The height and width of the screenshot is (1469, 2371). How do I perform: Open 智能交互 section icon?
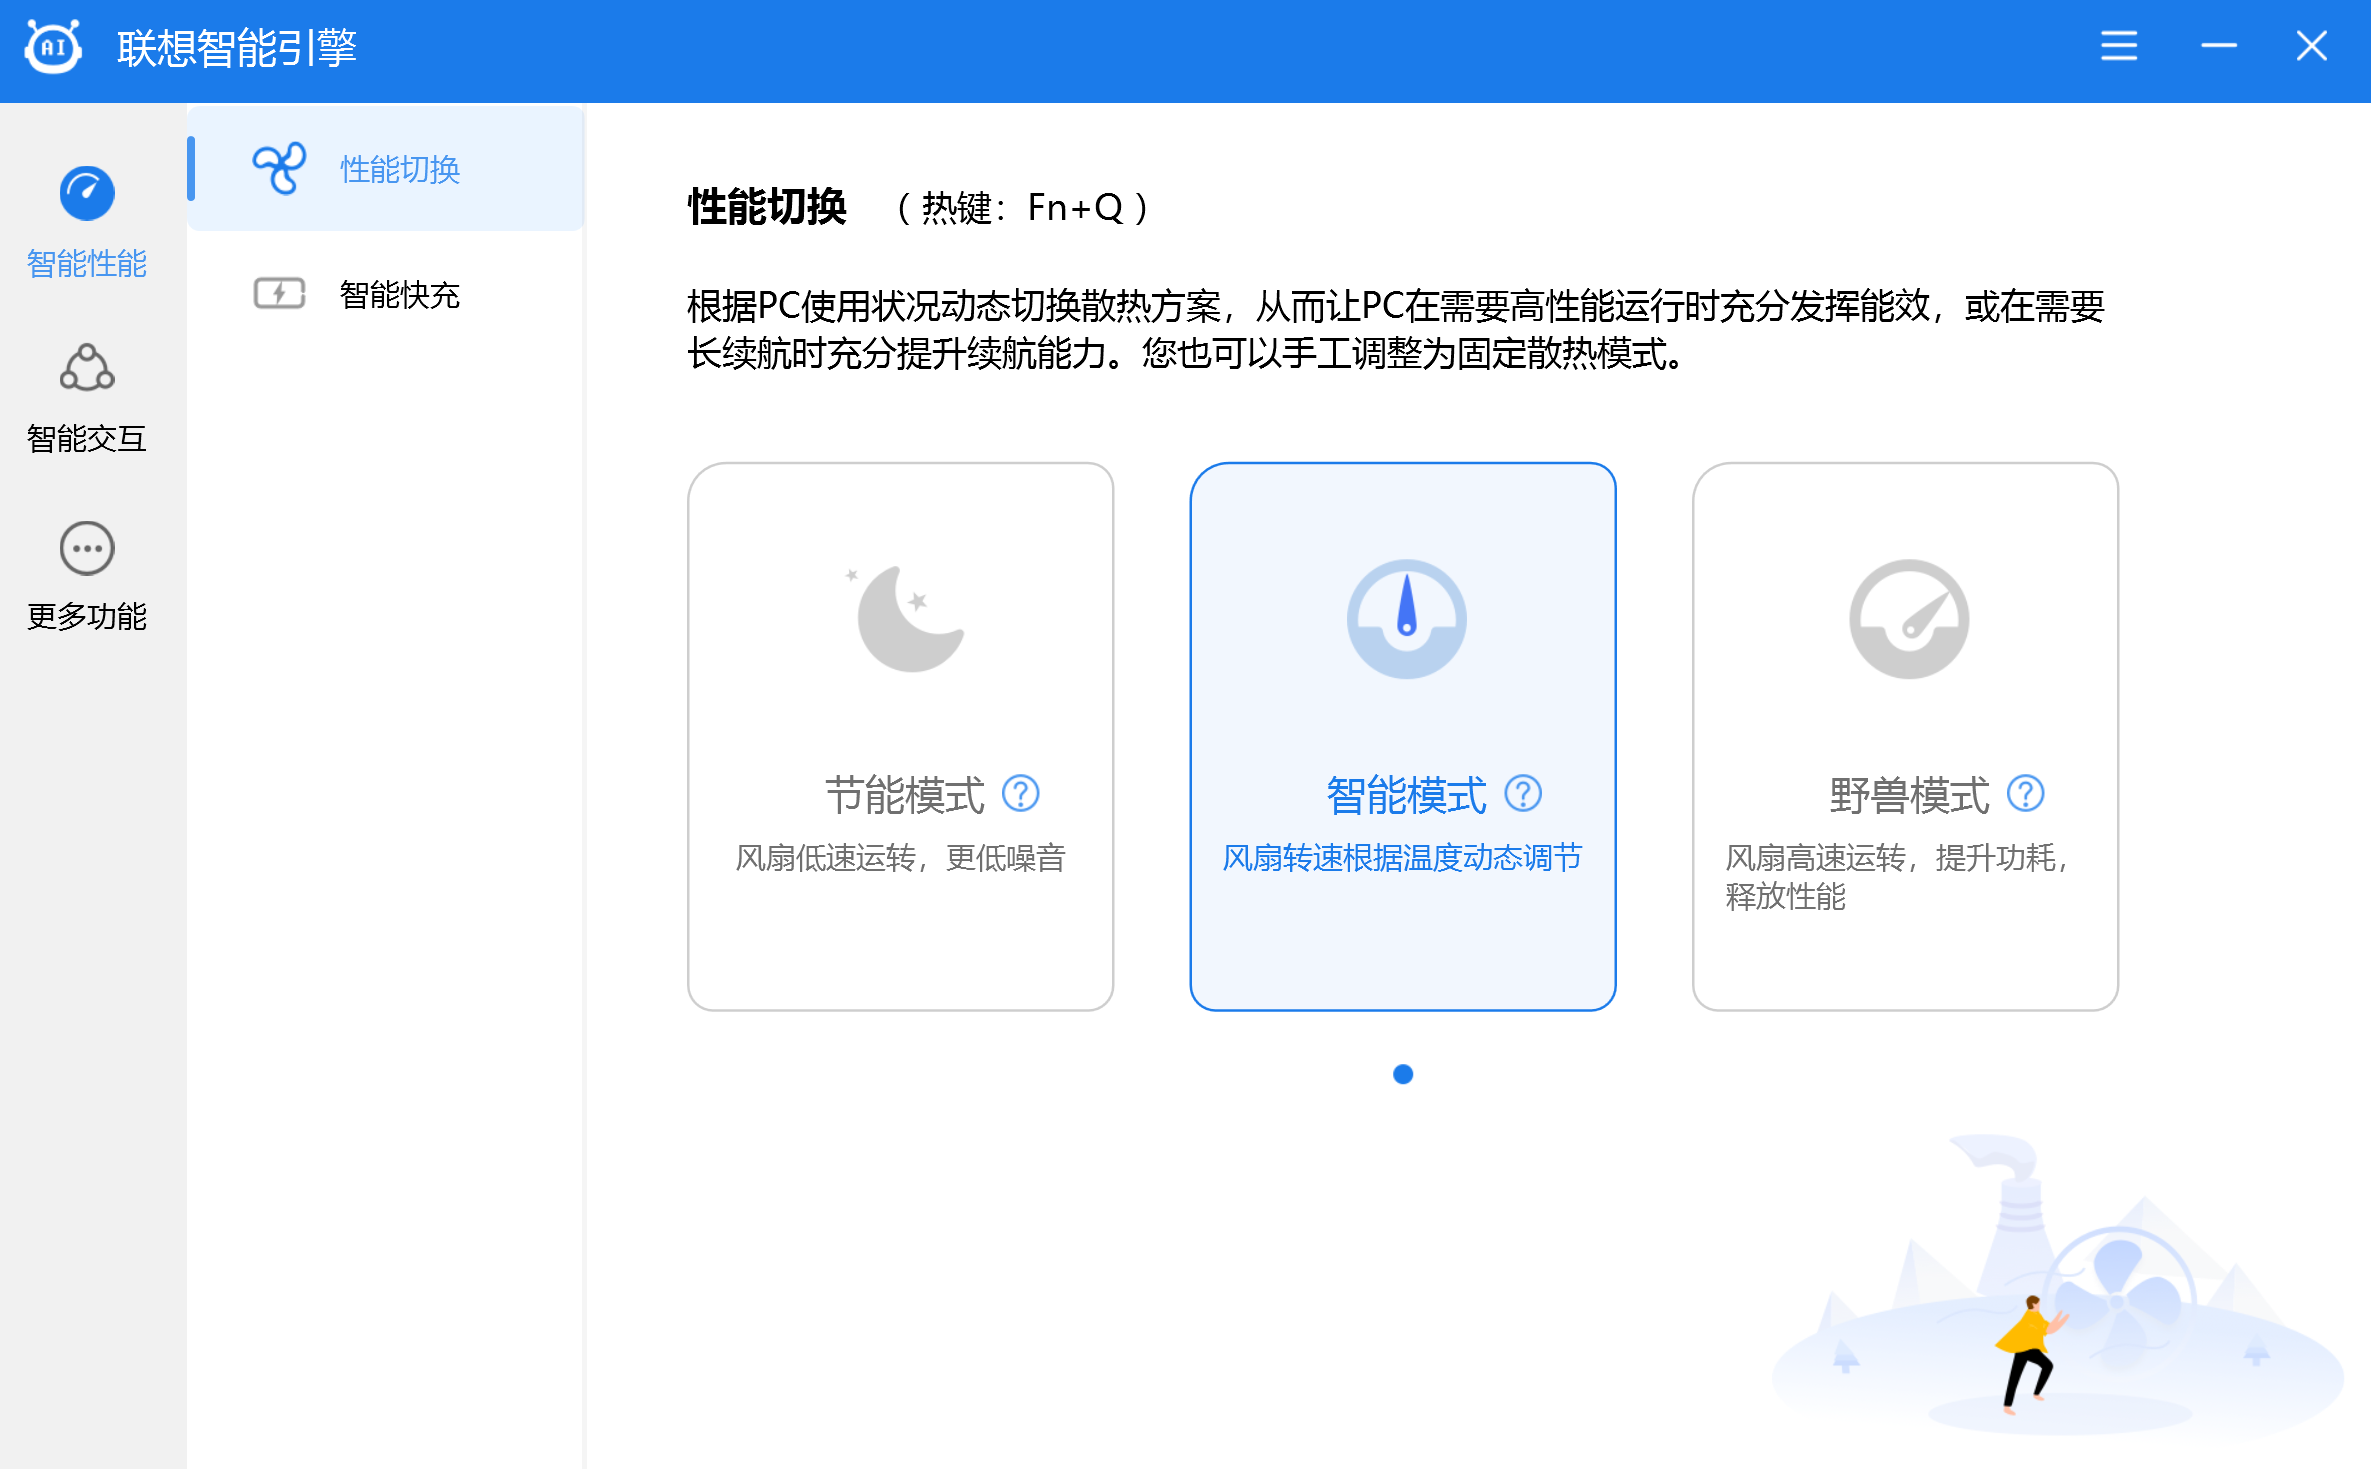click(x=87, y=368)
